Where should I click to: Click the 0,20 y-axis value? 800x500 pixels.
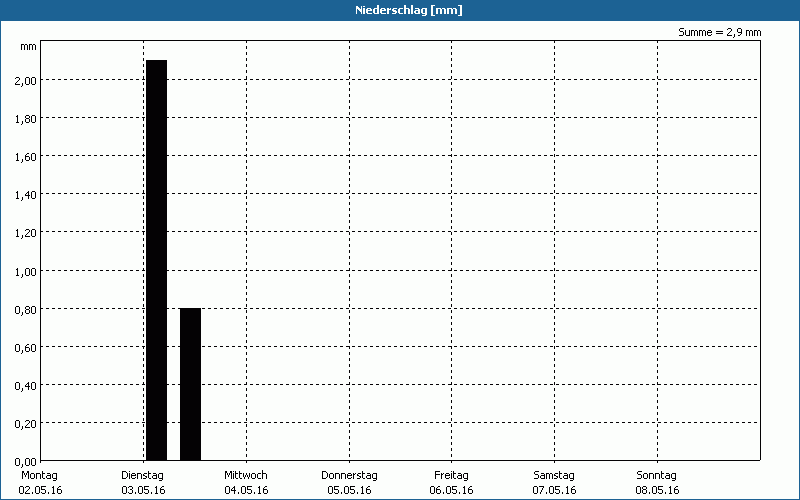coord(26,423)
